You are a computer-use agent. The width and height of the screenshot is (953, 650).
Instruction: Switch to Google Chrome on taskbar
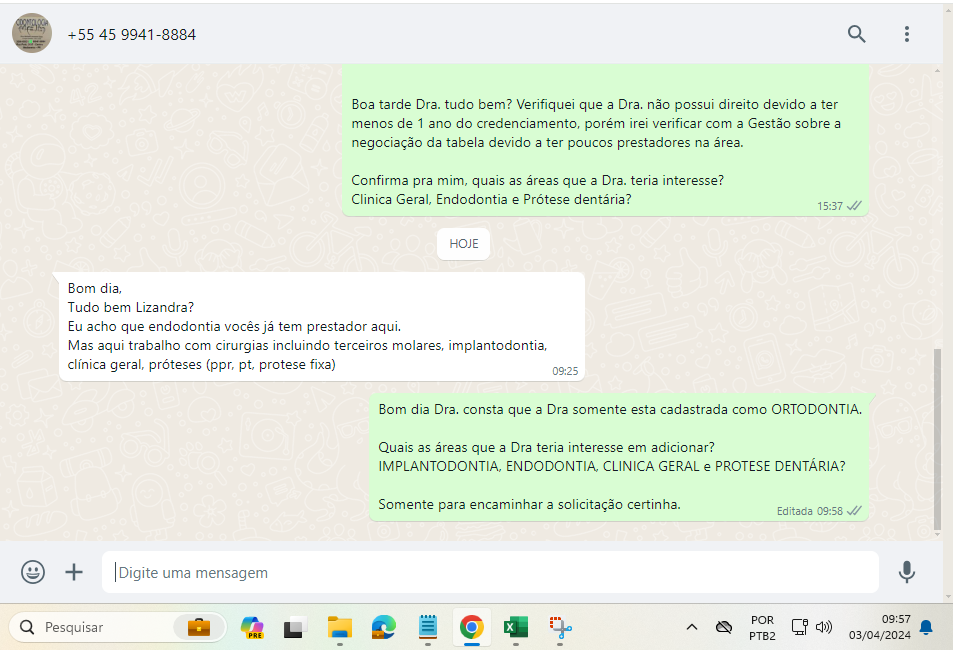472,627
